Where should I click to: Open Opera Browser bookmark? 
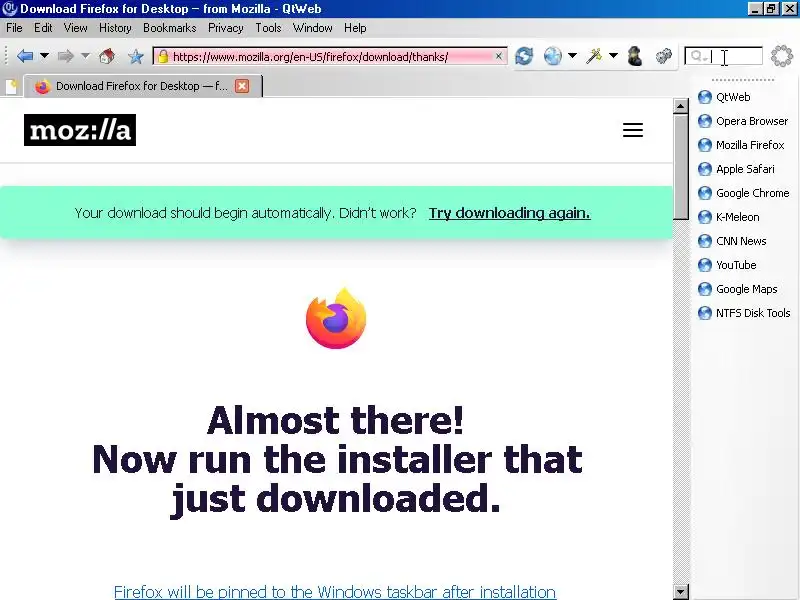[743, 121]
